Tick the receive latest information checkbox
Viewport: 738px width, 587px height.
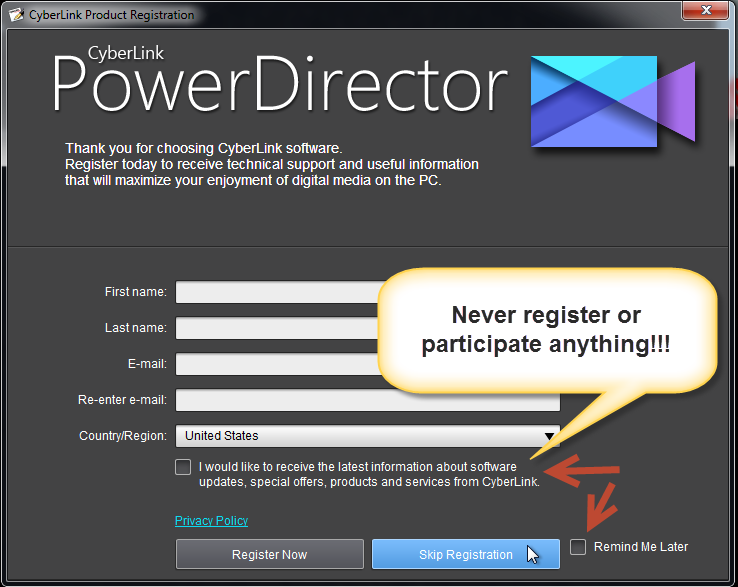click(x=183, y=467)
